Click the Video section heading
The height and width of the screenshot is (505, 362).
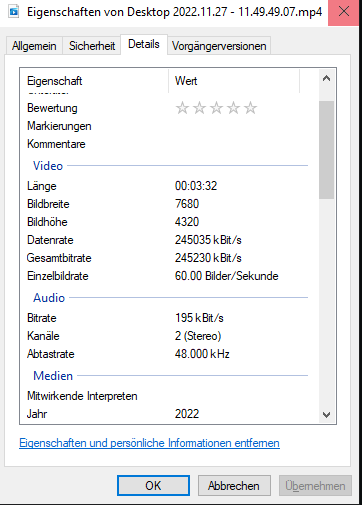tap(48, 166)
